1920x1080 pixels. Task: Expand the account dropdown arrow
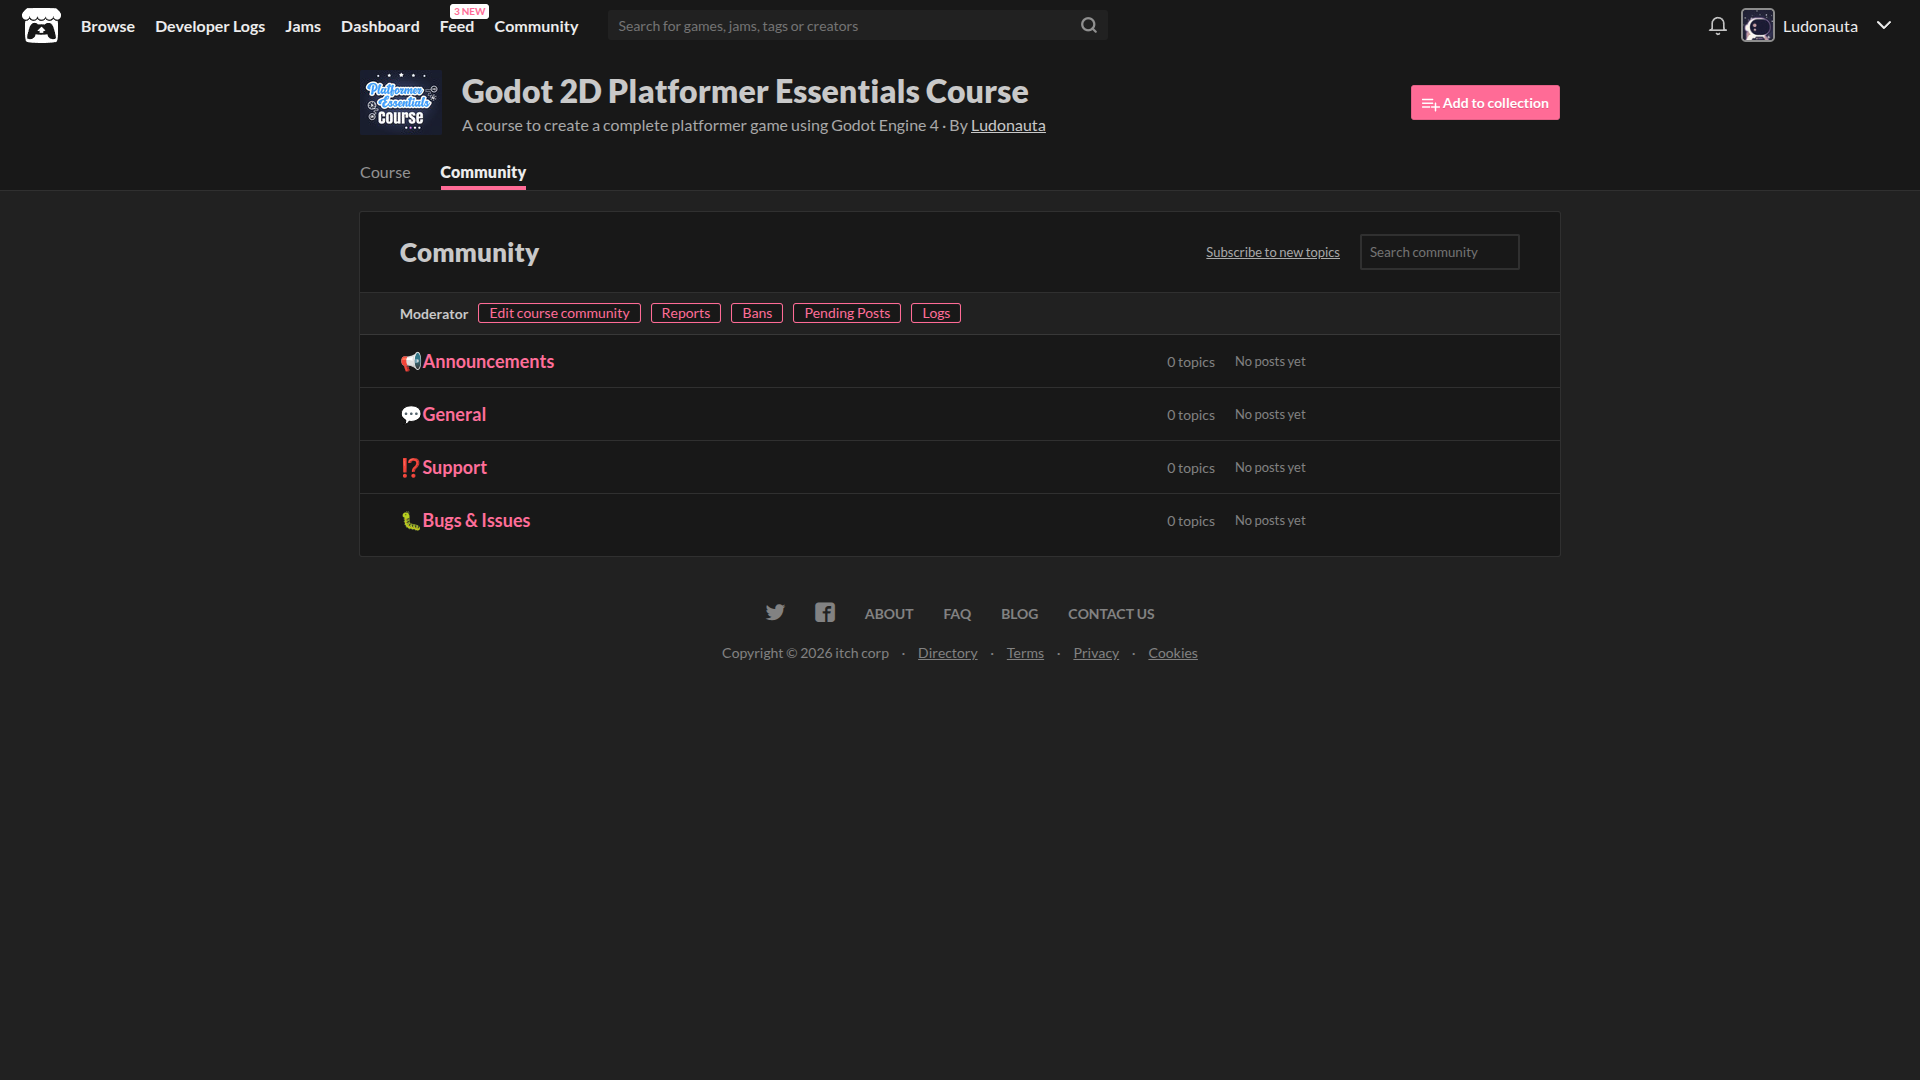1884,26
